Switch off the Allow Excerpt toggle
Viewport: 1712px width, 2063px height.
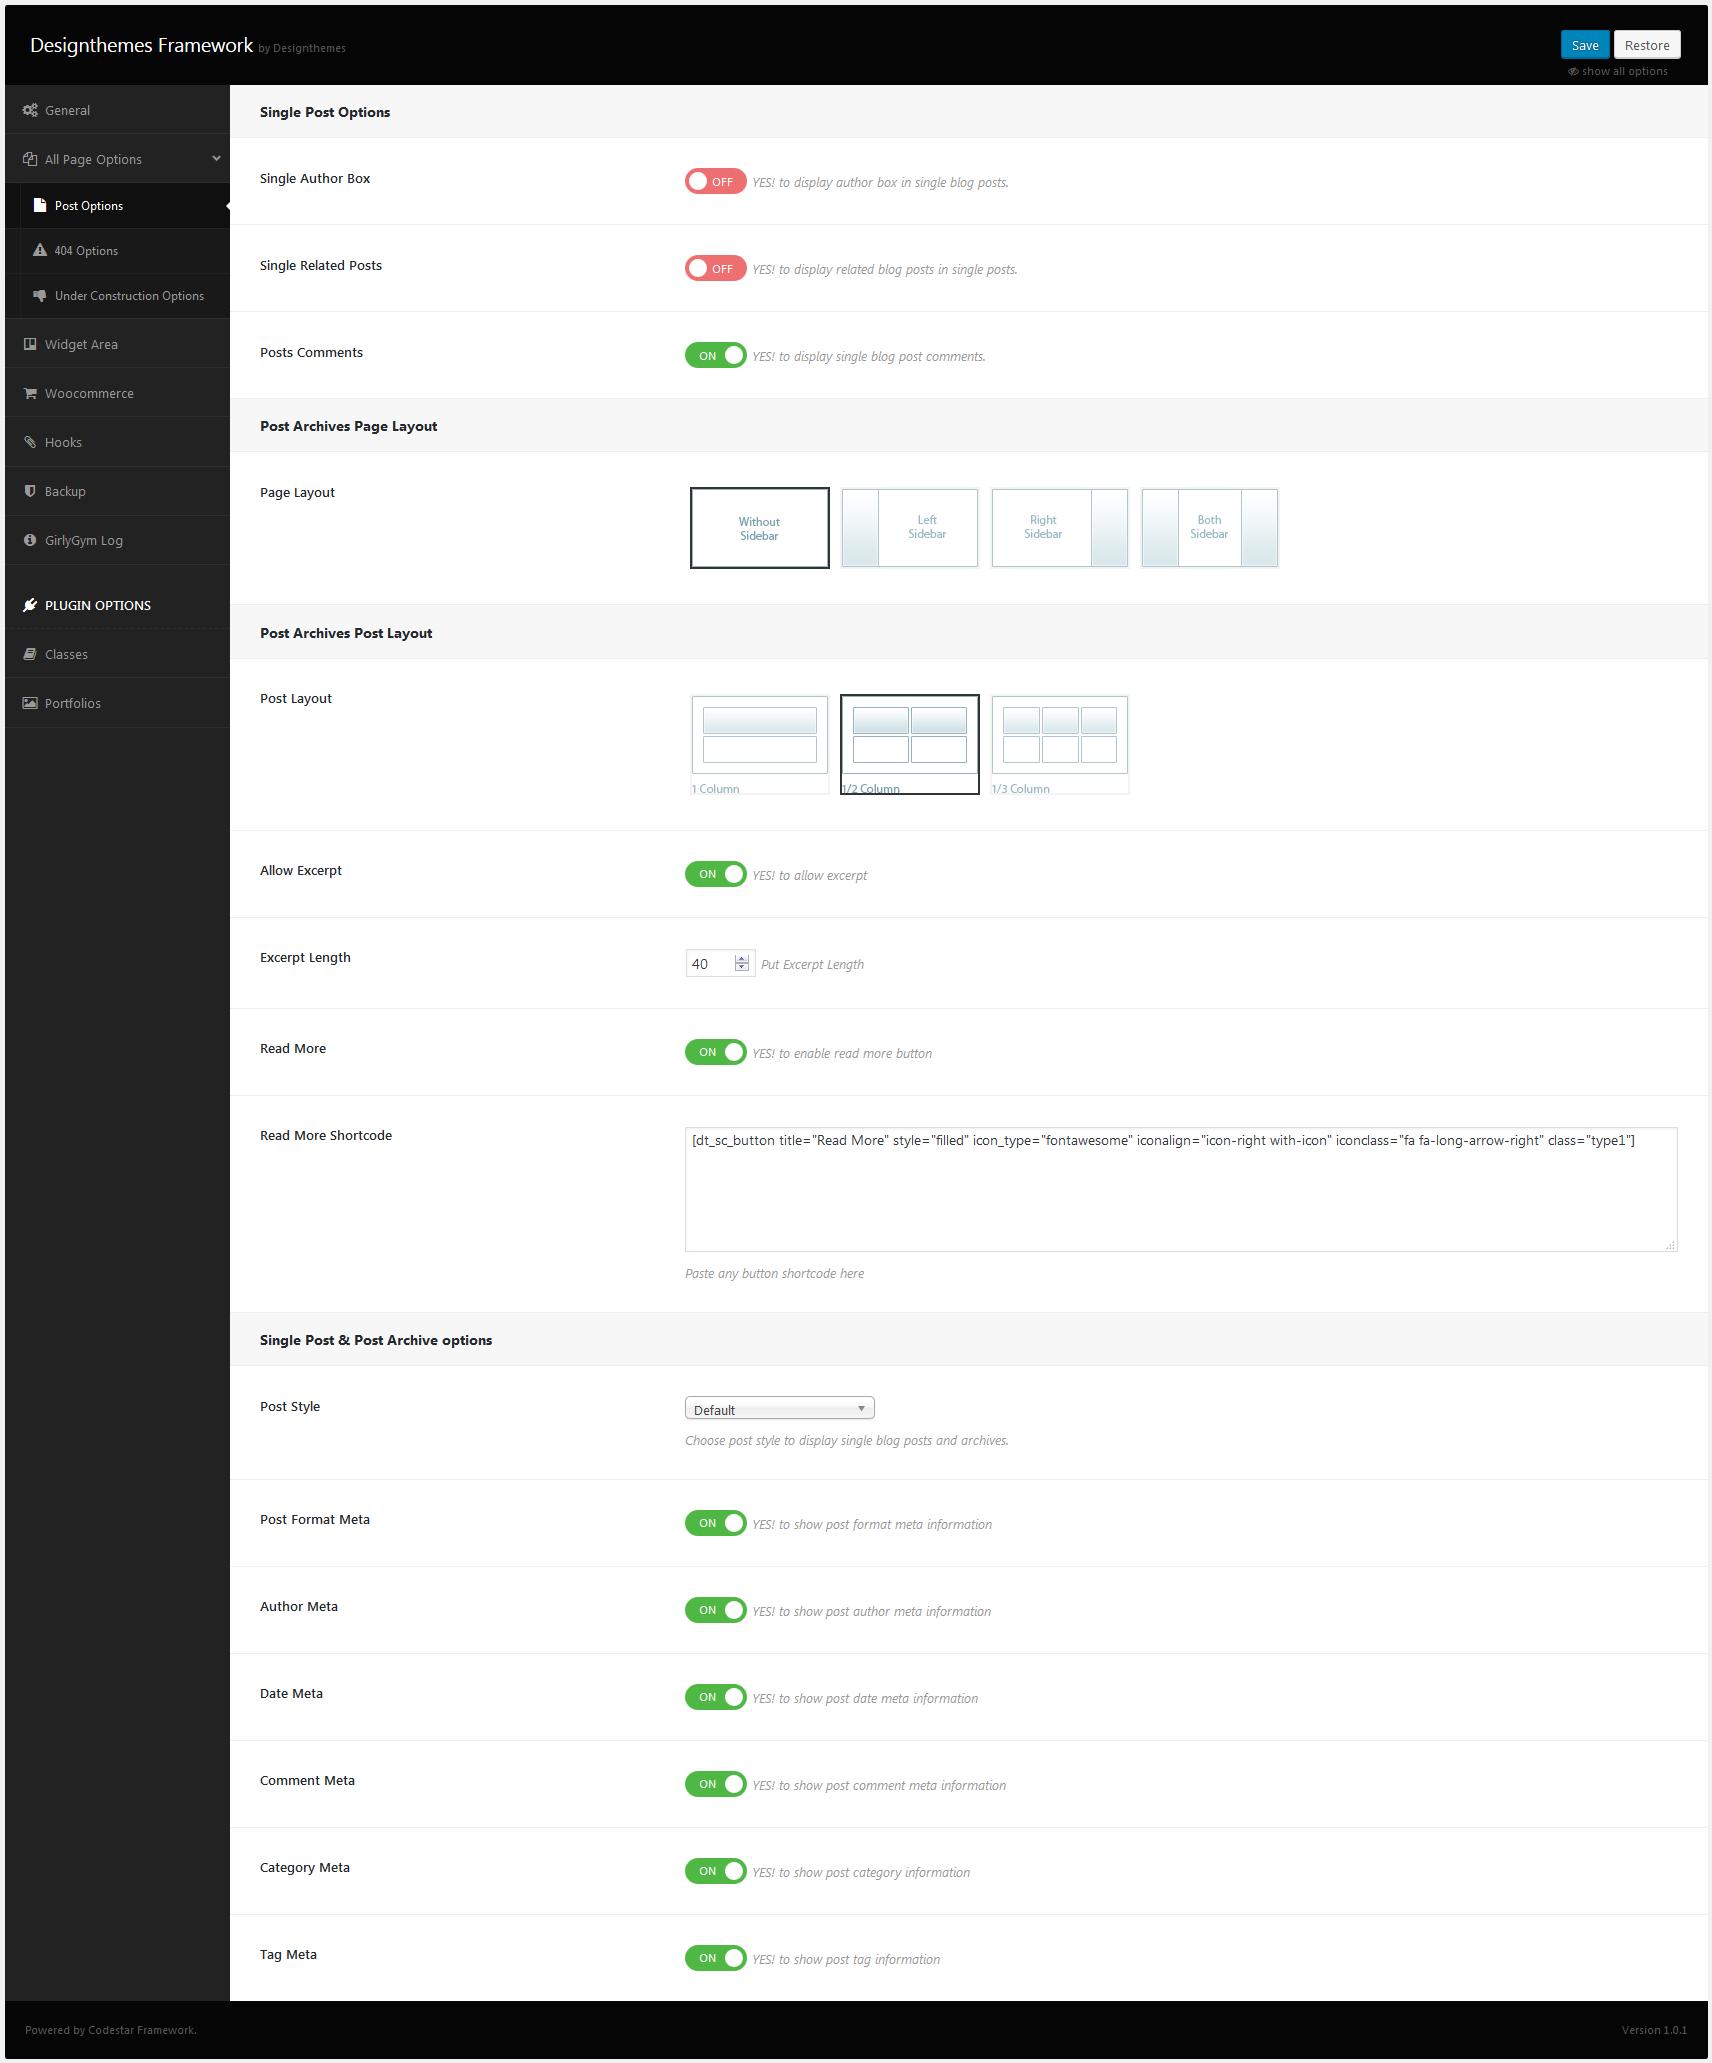click(715, 874)
